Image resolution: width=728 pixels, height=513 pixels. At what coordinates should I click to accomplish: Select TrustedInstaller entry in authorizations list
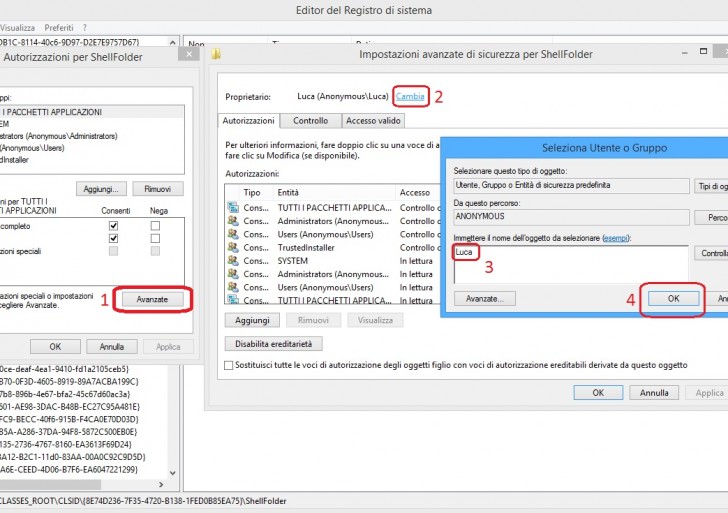pyautogui.click(x=332, y=247)
